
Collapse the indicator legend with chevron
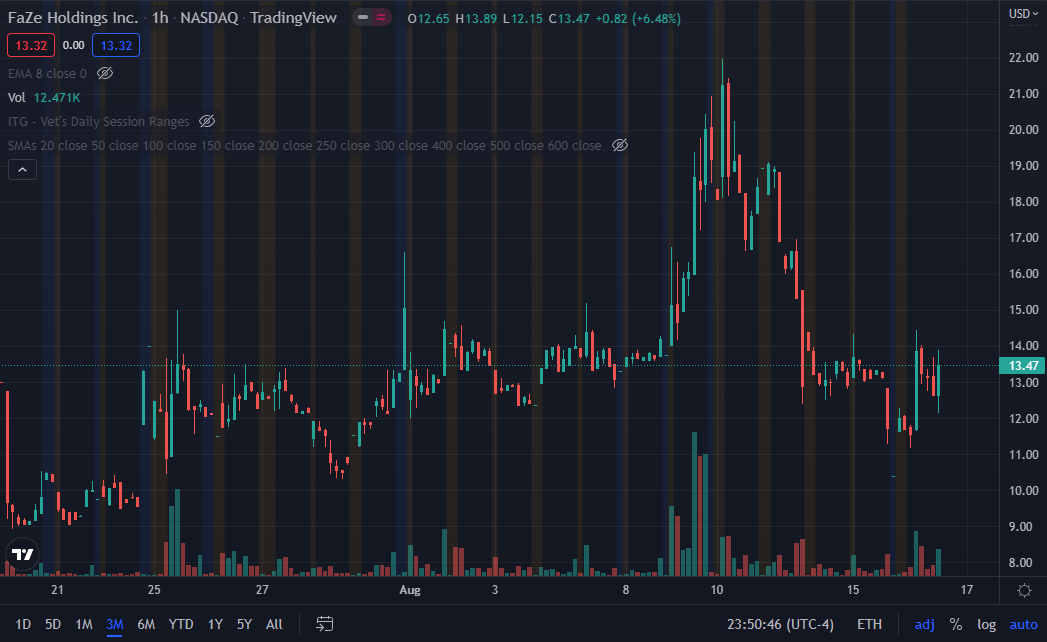point(22,170)
